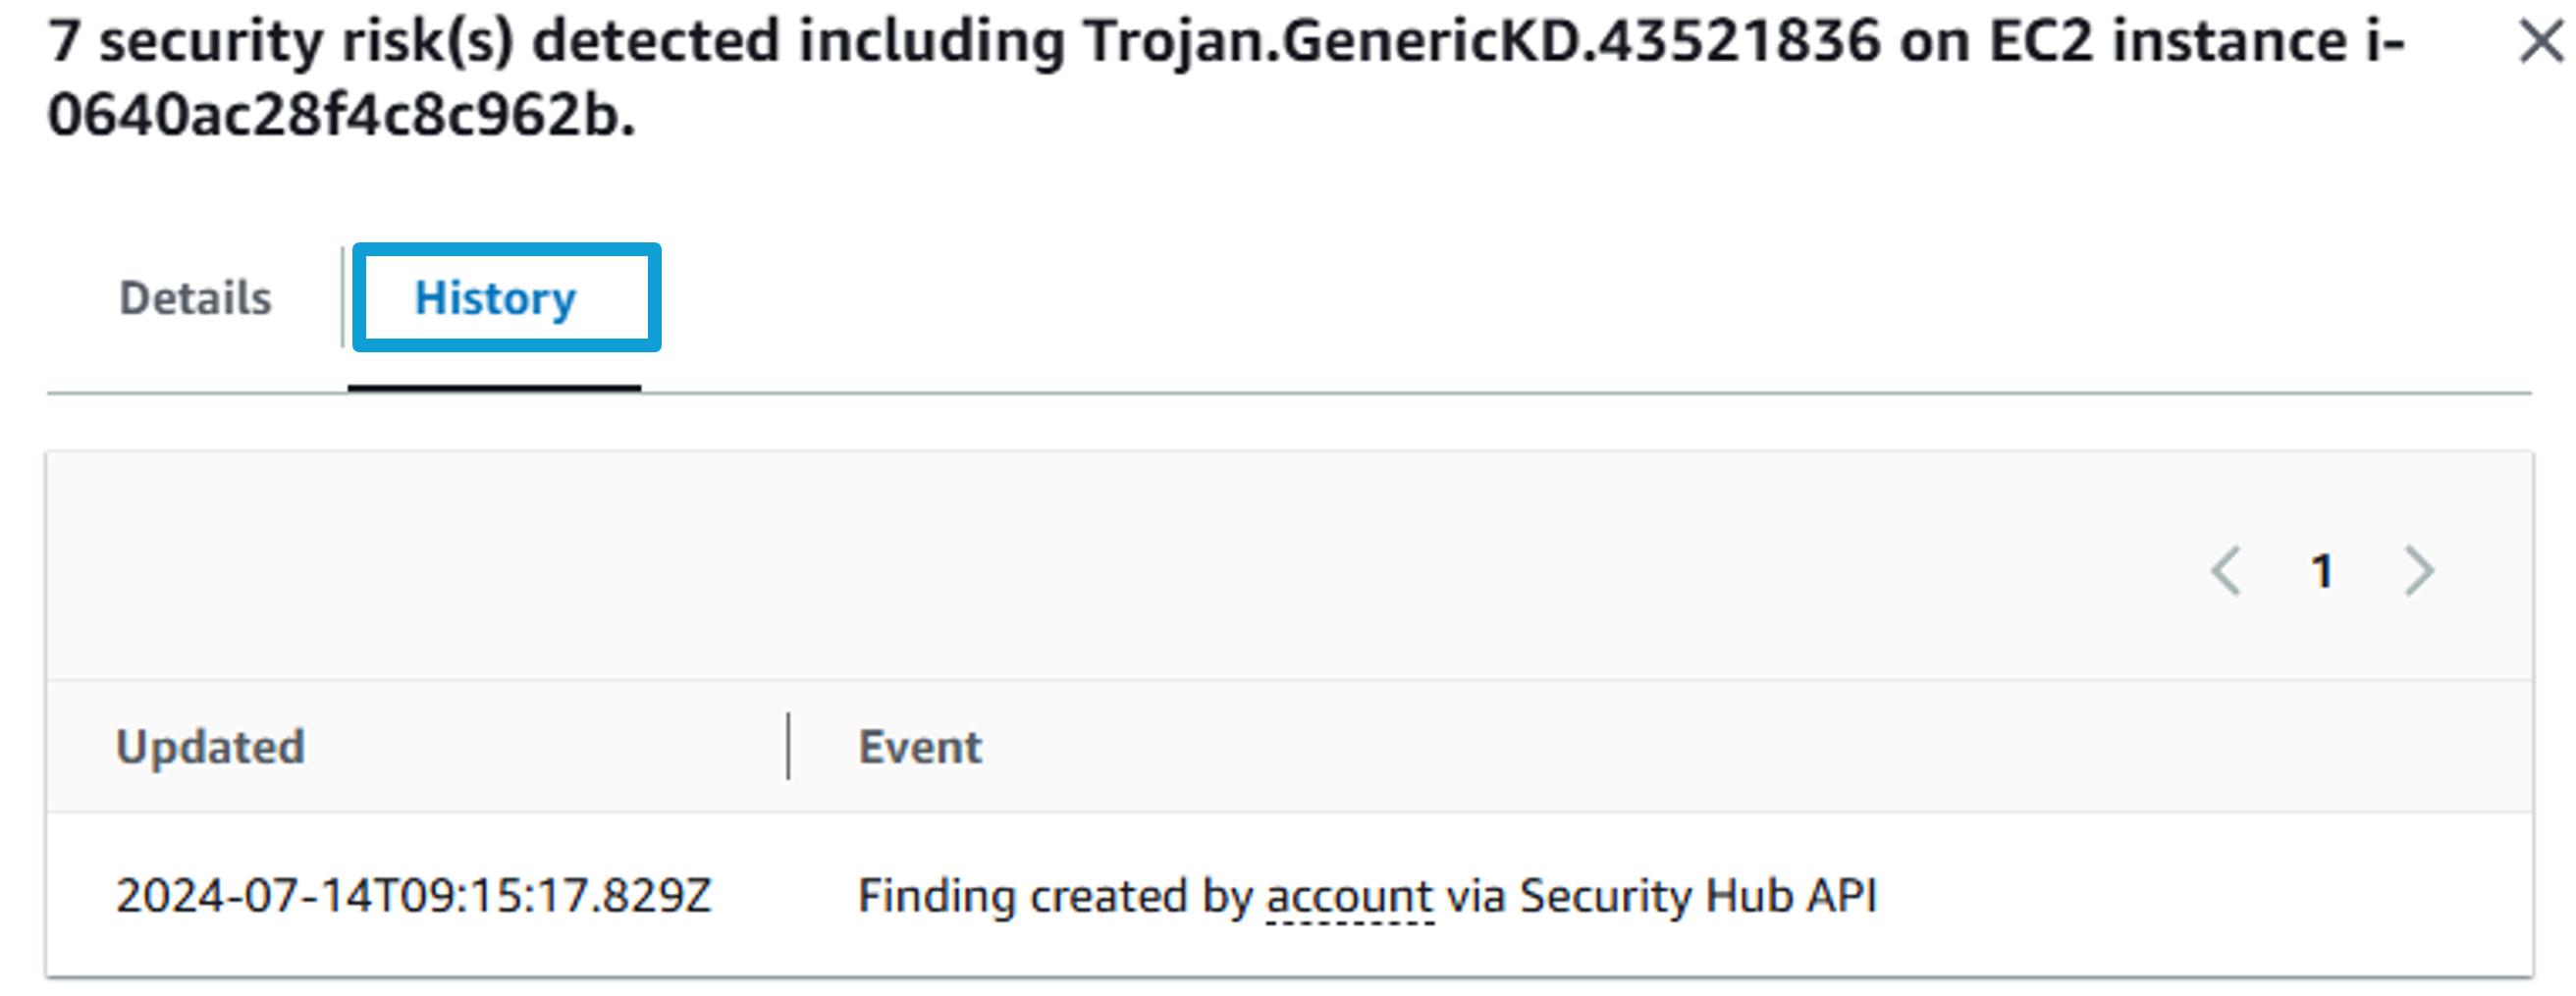Screen dimensions: 2576x996
Task: Click timestamp 2024-07-14T09:15:17.829Z
Action: click(413, 895)
